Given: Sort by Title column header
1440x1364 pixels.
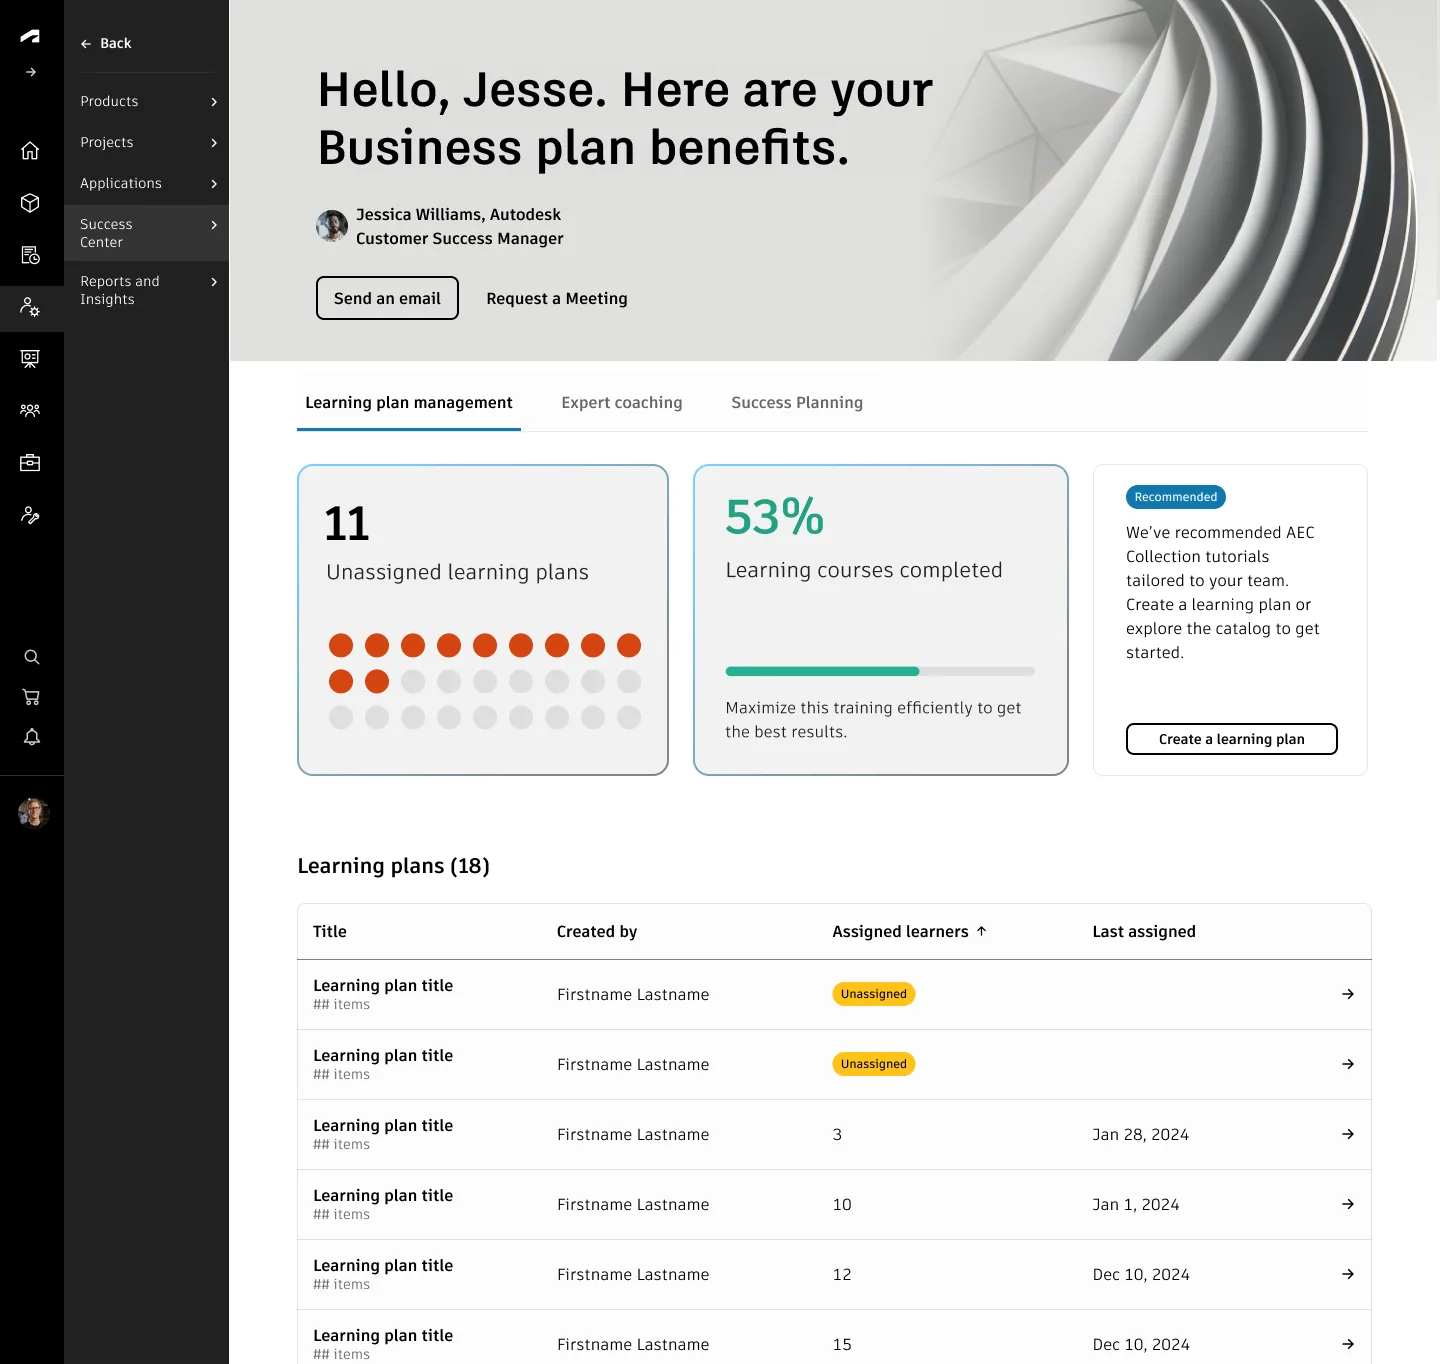Looking at the screenshot, I should click(x=330, y=931).
